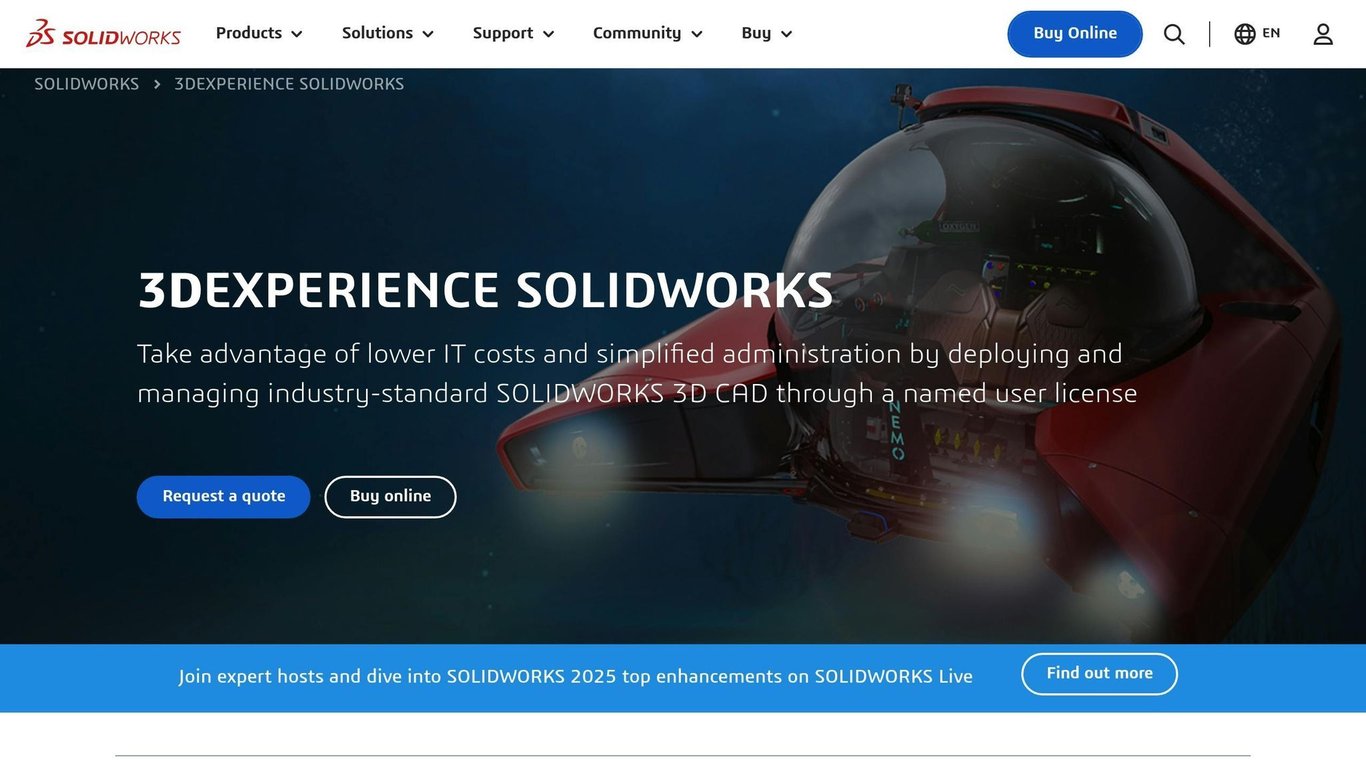Open the user account profile icon
Viewport: 1366px width, 768px height.
pyautogui.click(x=1323, y=34)
